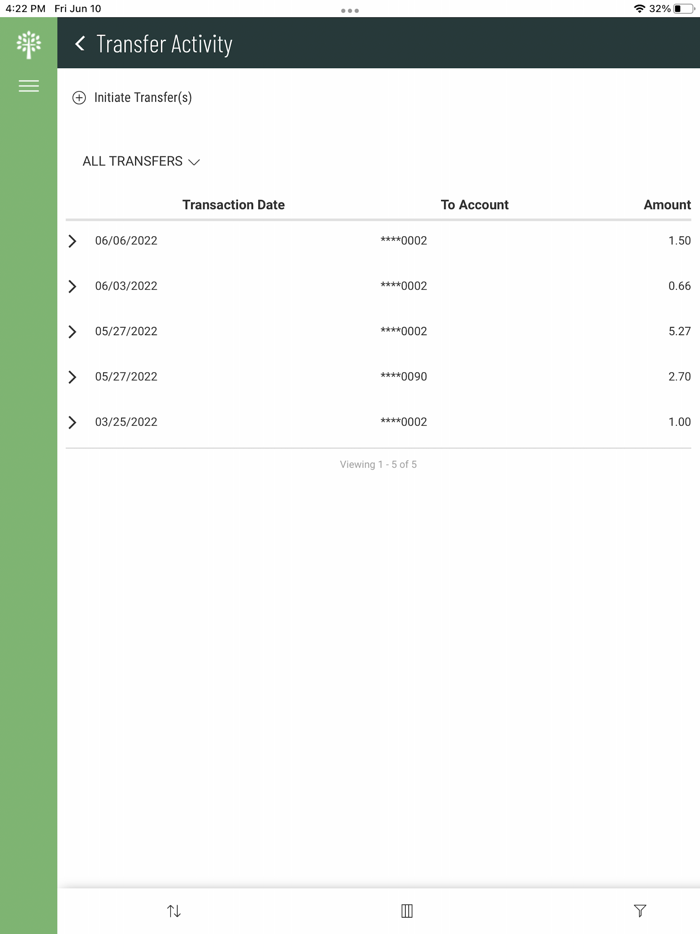Tap the battery indicator icon
The width and height of the screenshot is (700, 934).
coord(684,8)
